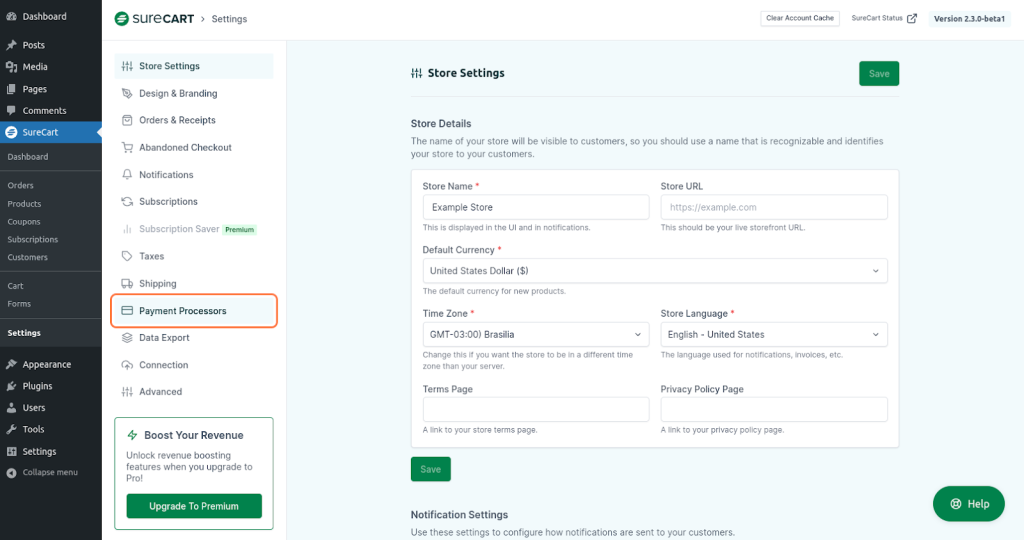Viewport: 1024px width, 540px height.
Task: Open the Advanced settings section
Action: pyautogui.click(x=194, y=392)
